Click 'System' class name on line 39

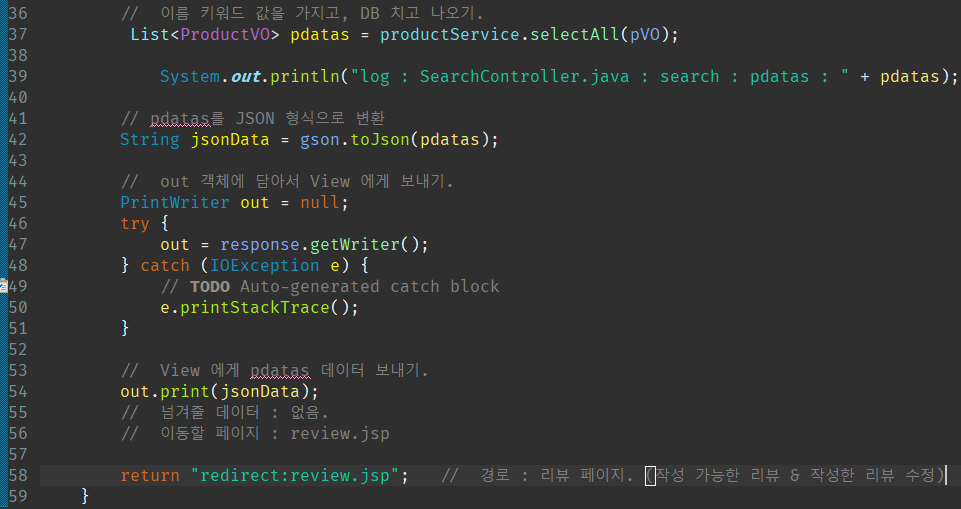click(190, 77)
